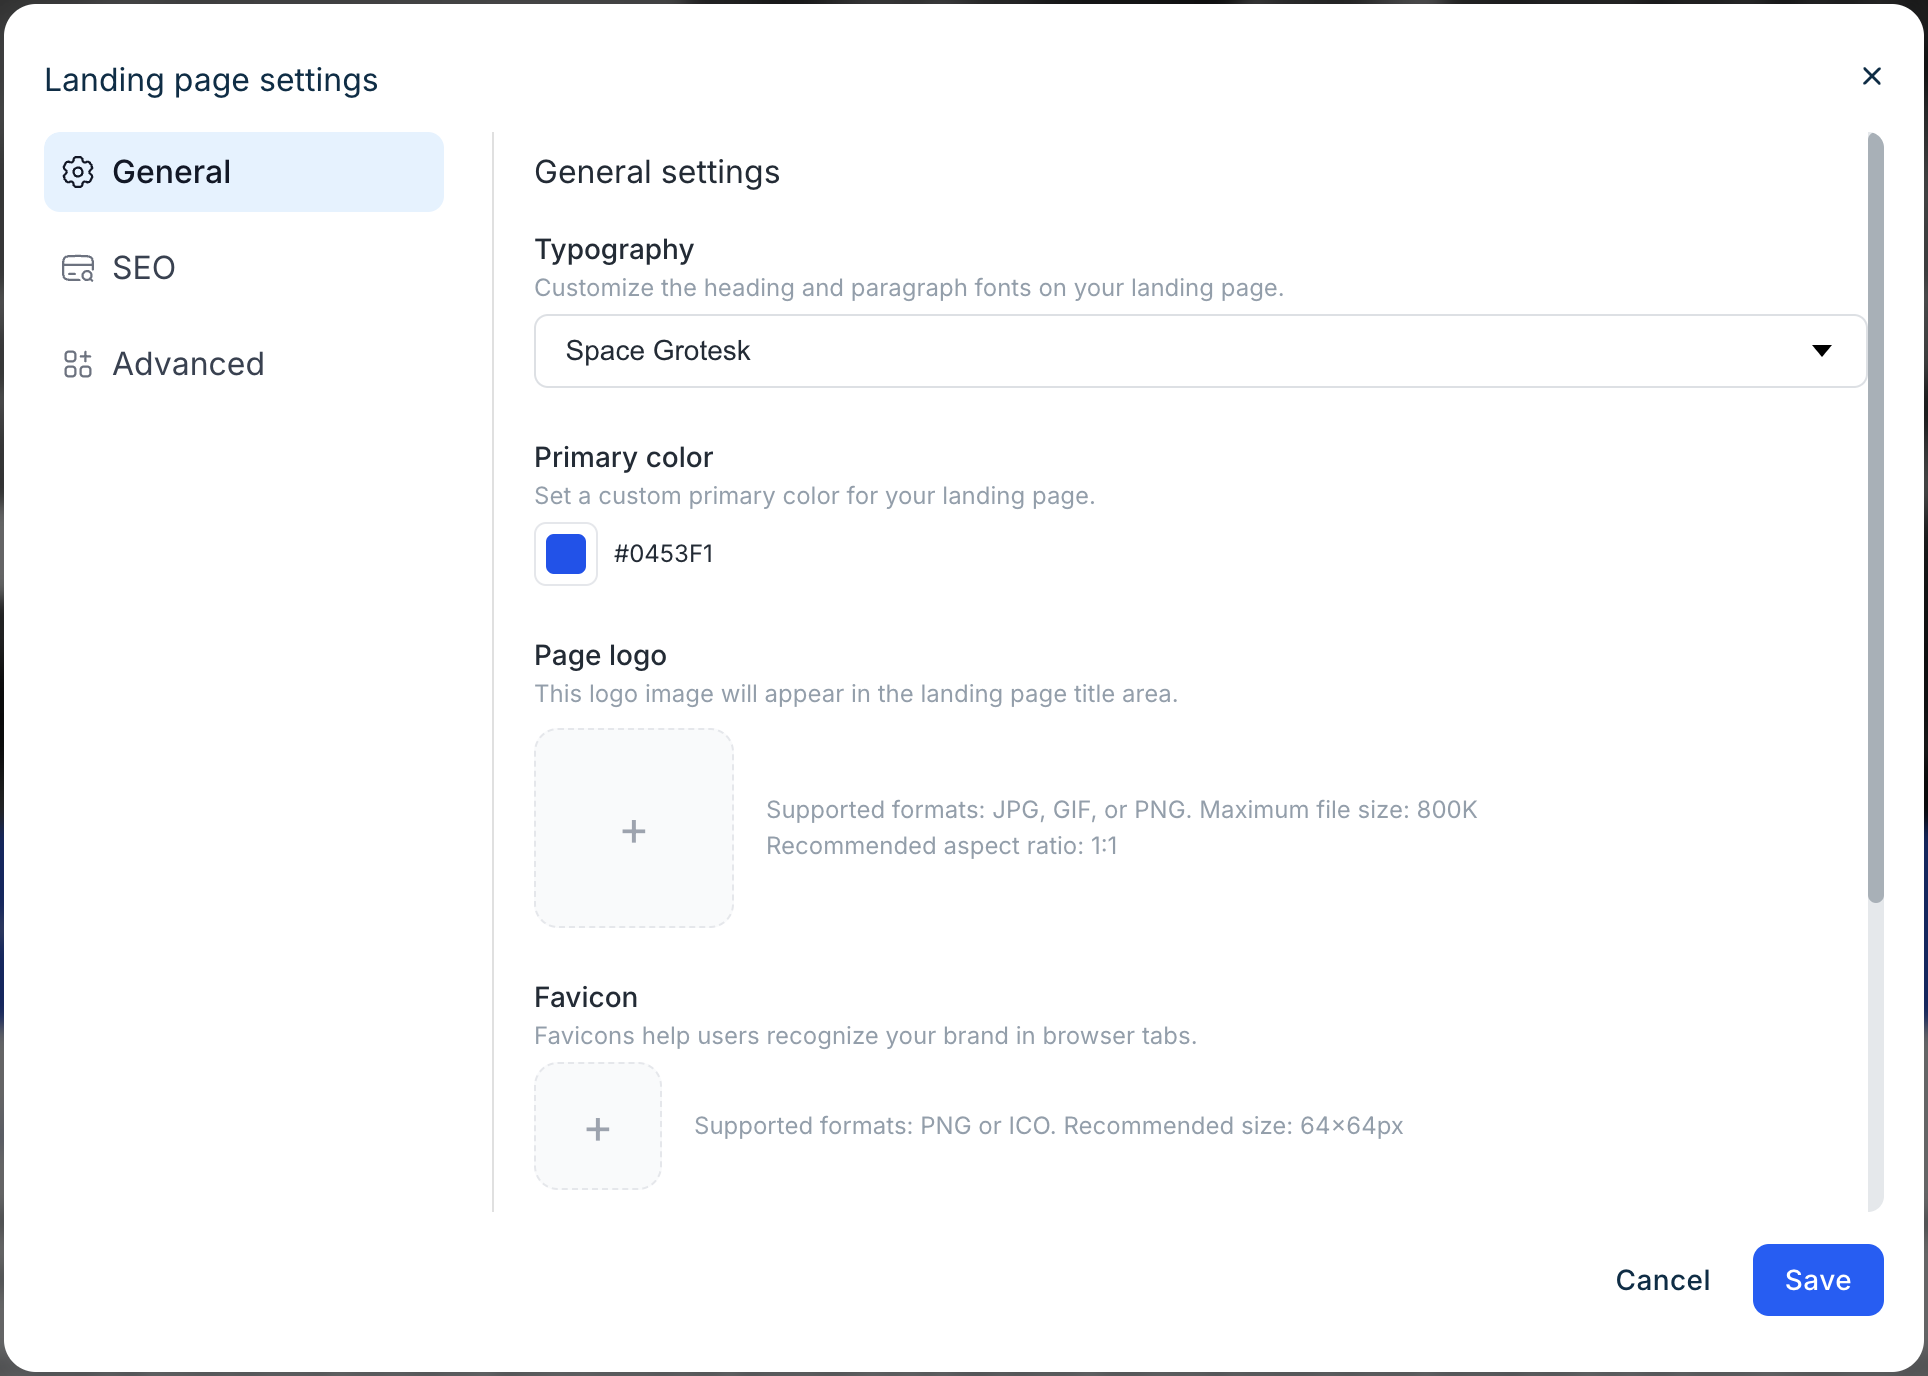
Task: Click the General gear icon
Action: click(x=78, y=172)
